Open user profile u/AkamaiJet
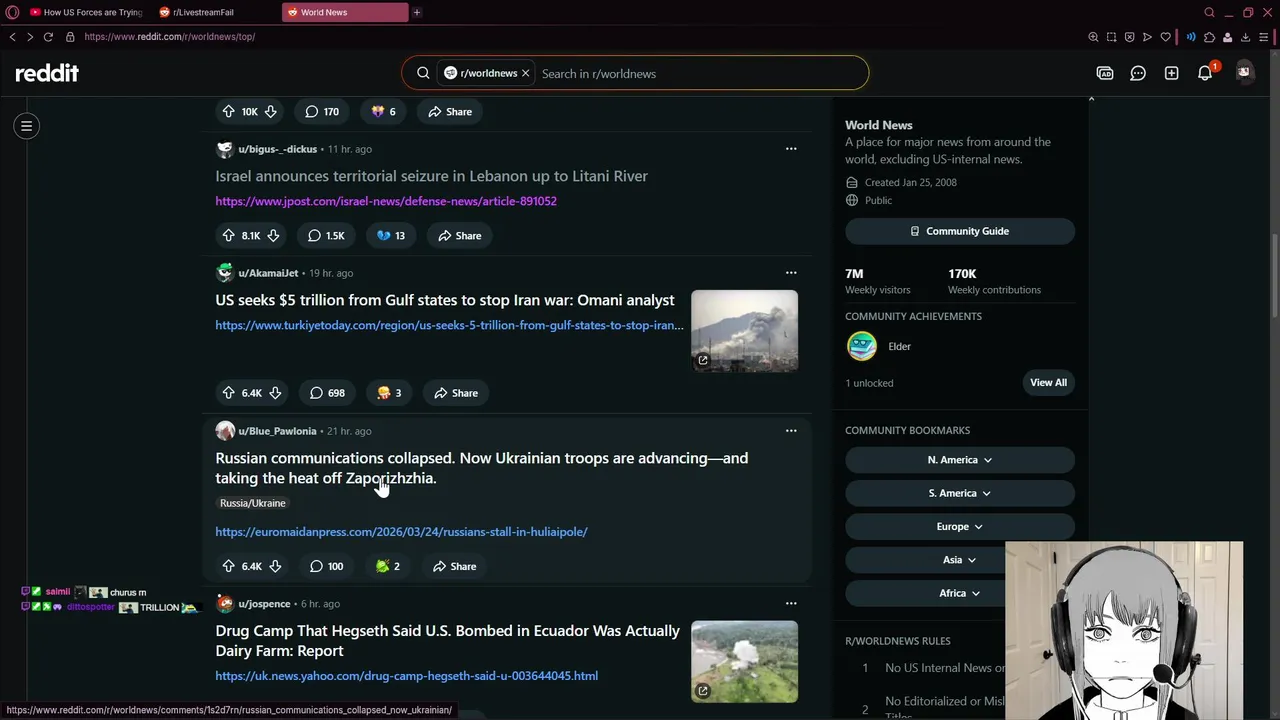Viewport: 1280px width, 720px height. 268,273
